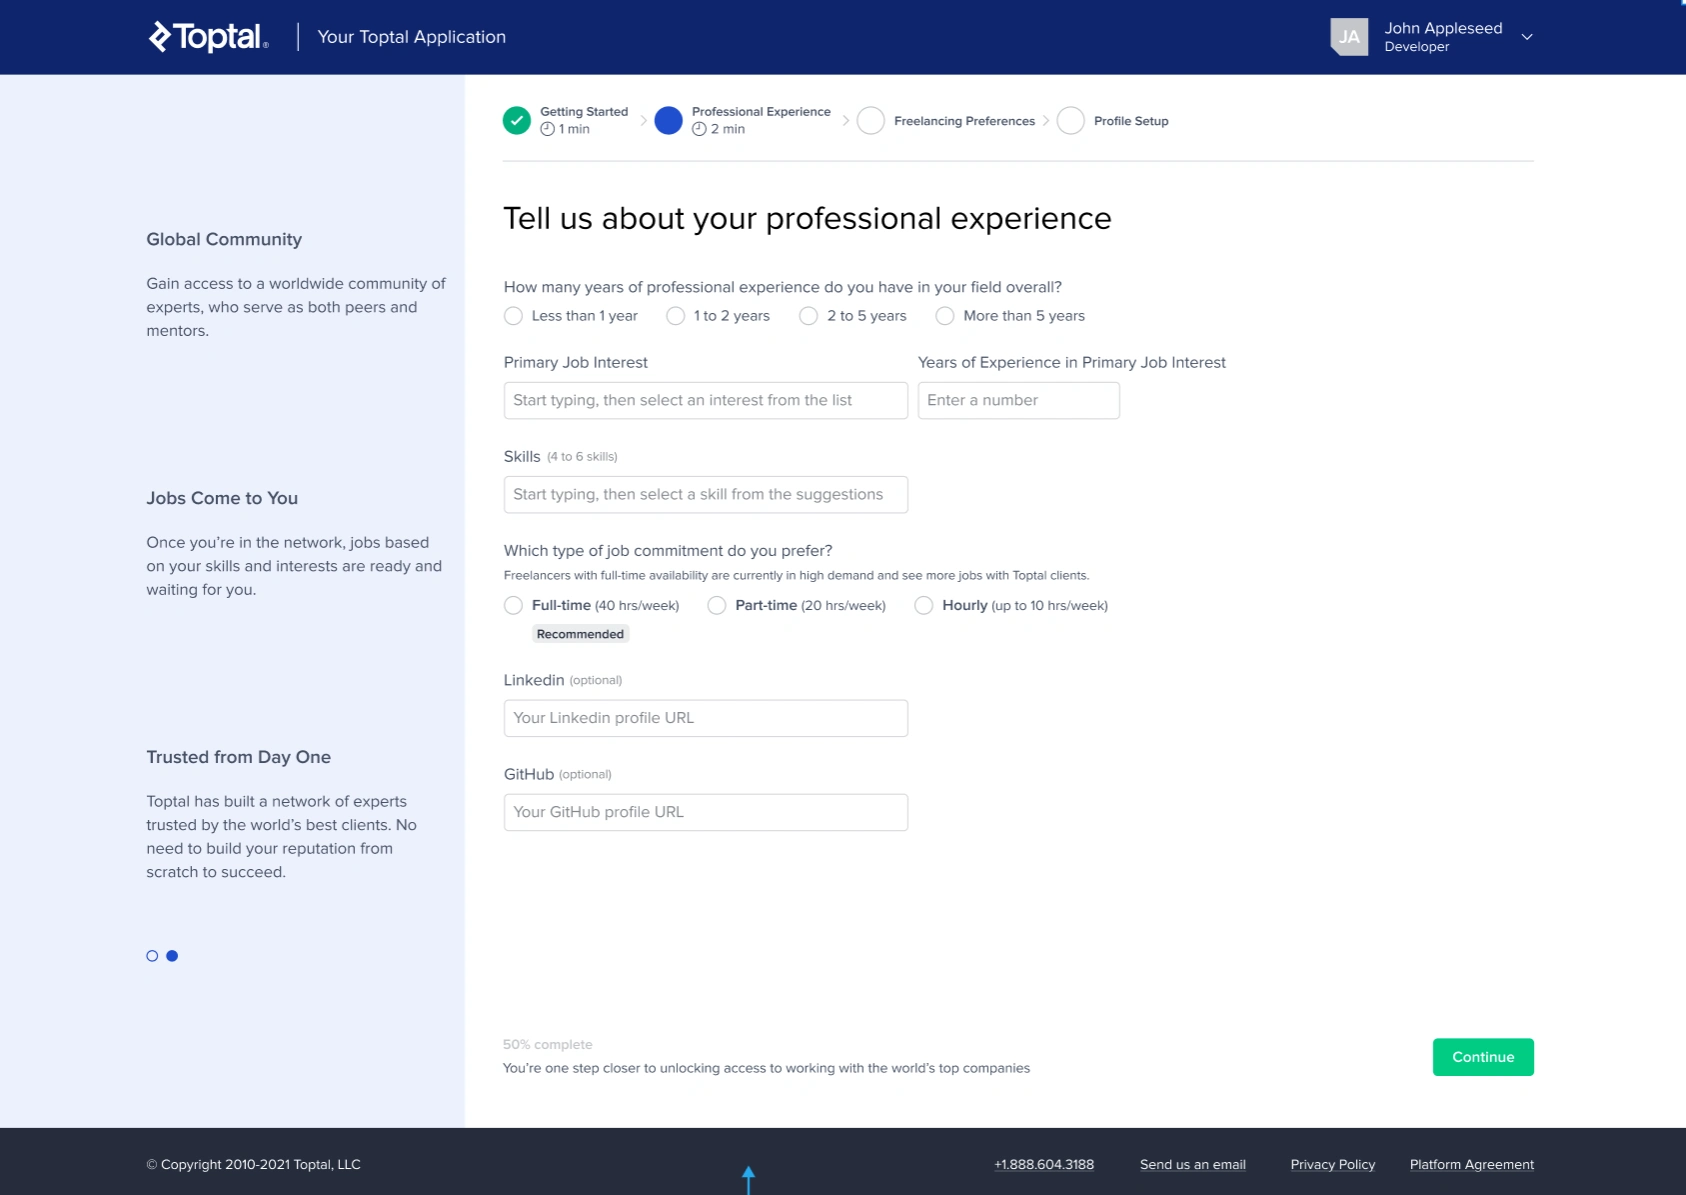Click the Years of Experience number field
The image size is (1686, 1195).
click(x=1018, y=400)
